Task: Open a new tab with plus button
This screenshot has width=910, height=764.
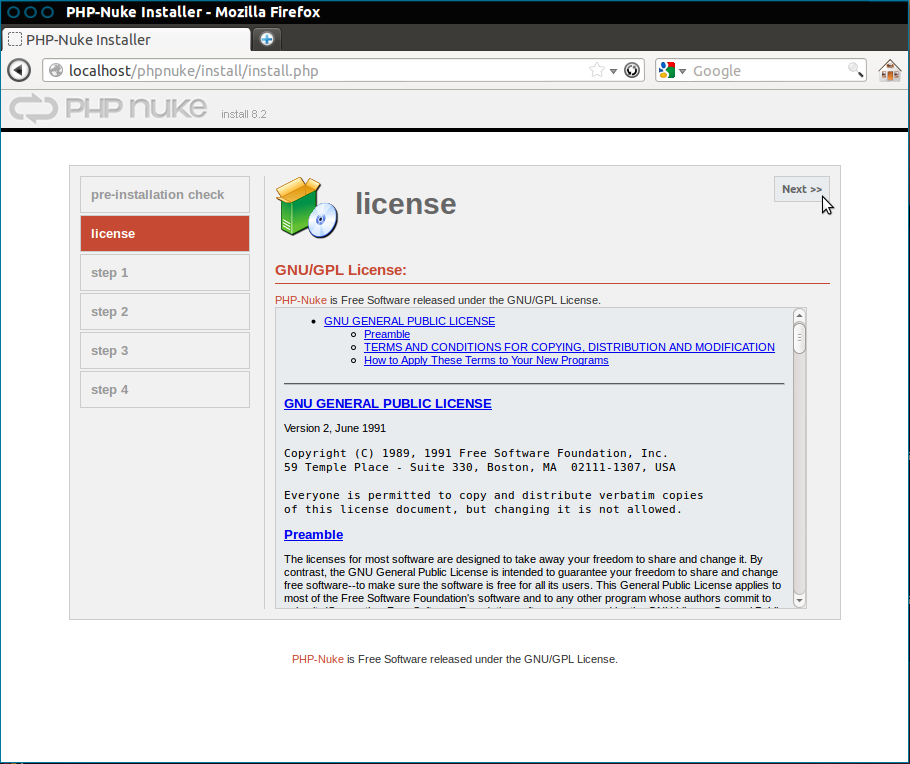Action: pyautogui.click(x=267, y=39)
